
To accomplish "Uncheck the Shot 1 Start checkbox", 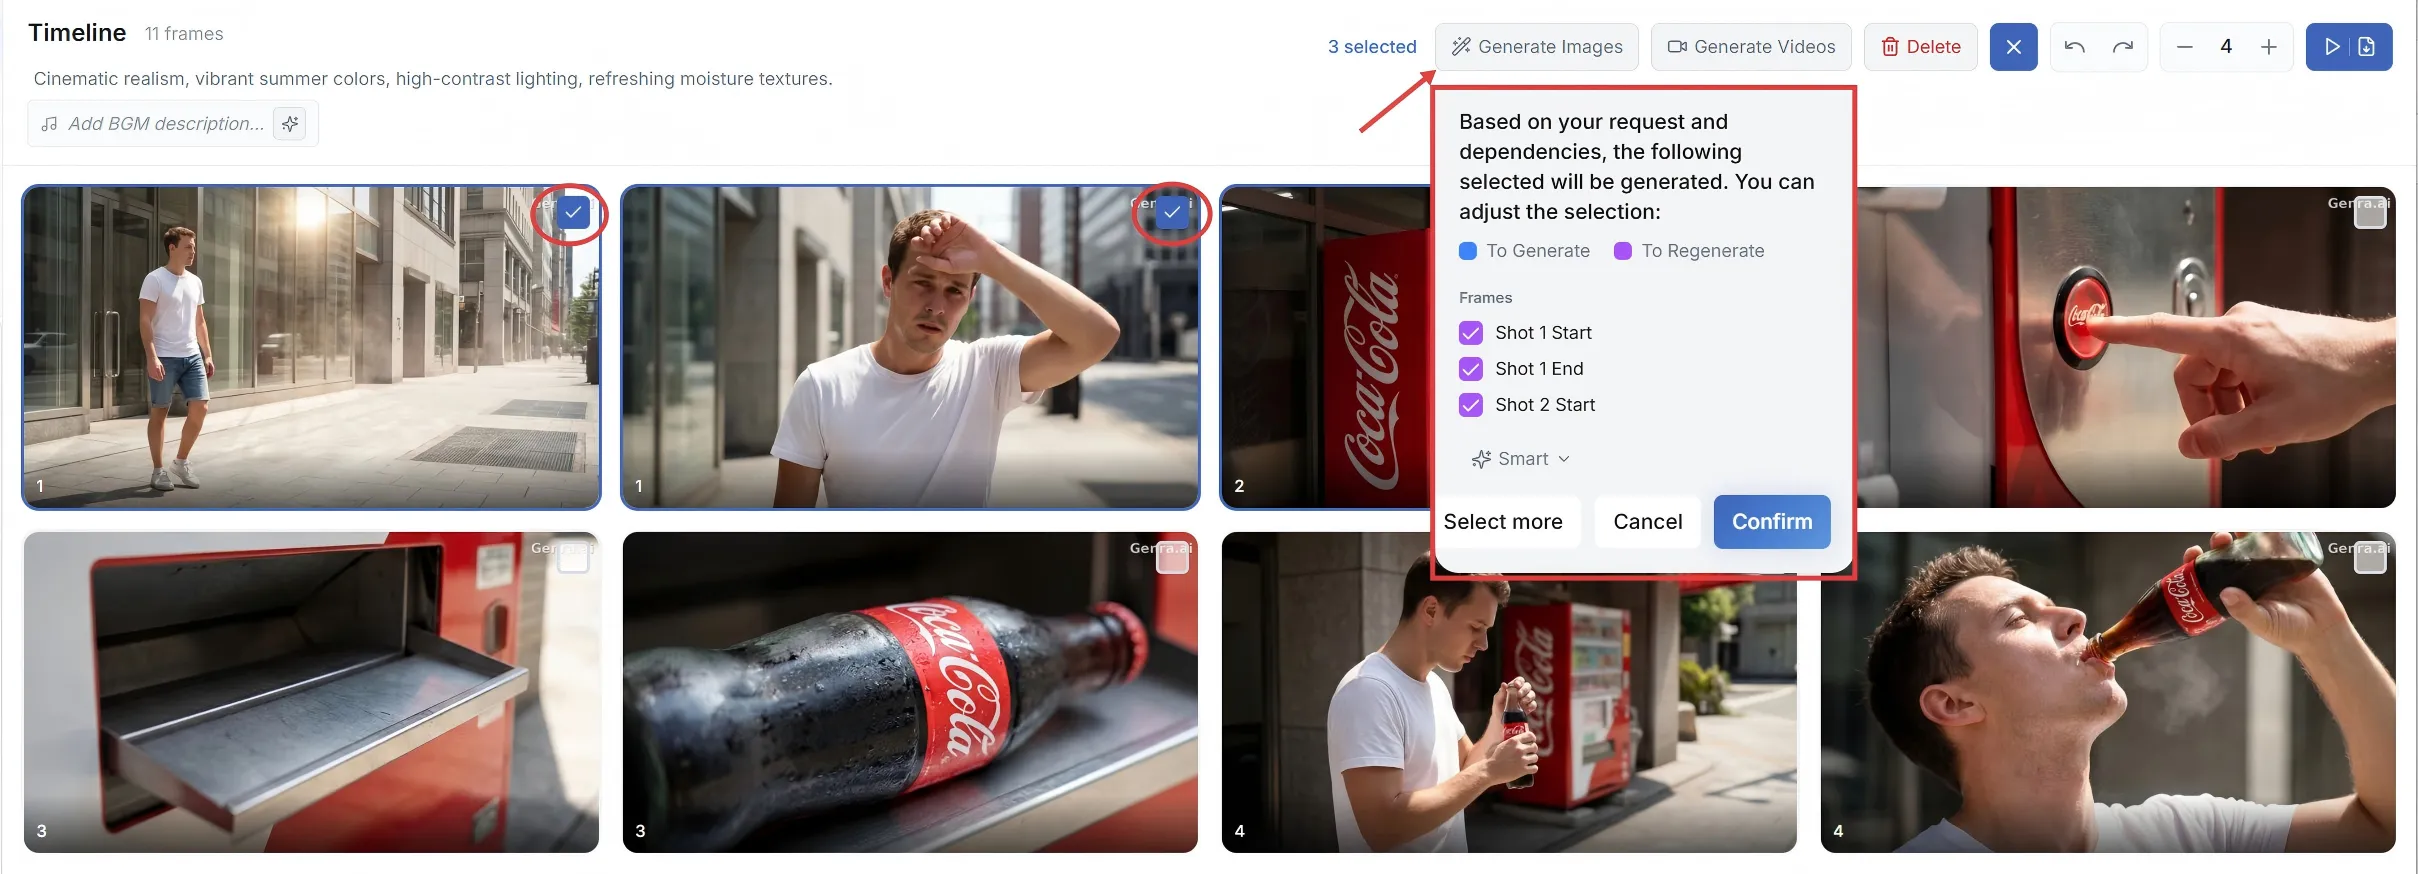I will point(1471,333).
